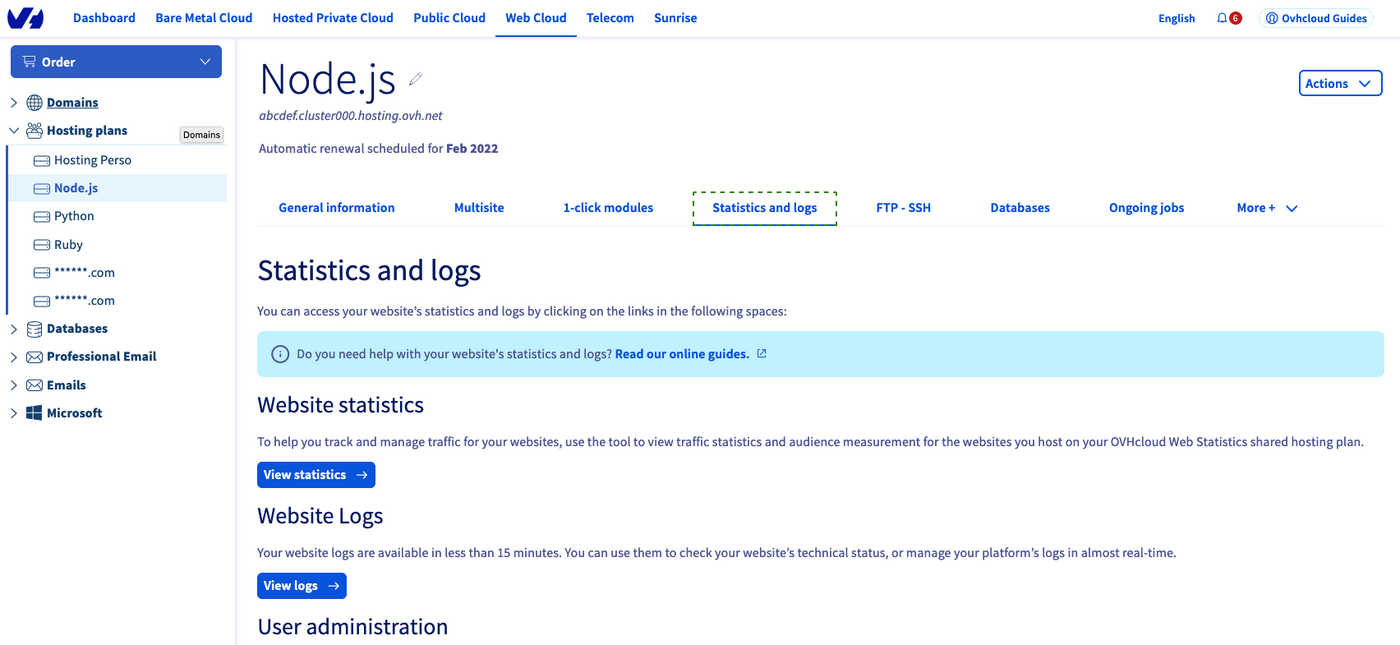Click the pencil icon to rename Node.js

416,78
